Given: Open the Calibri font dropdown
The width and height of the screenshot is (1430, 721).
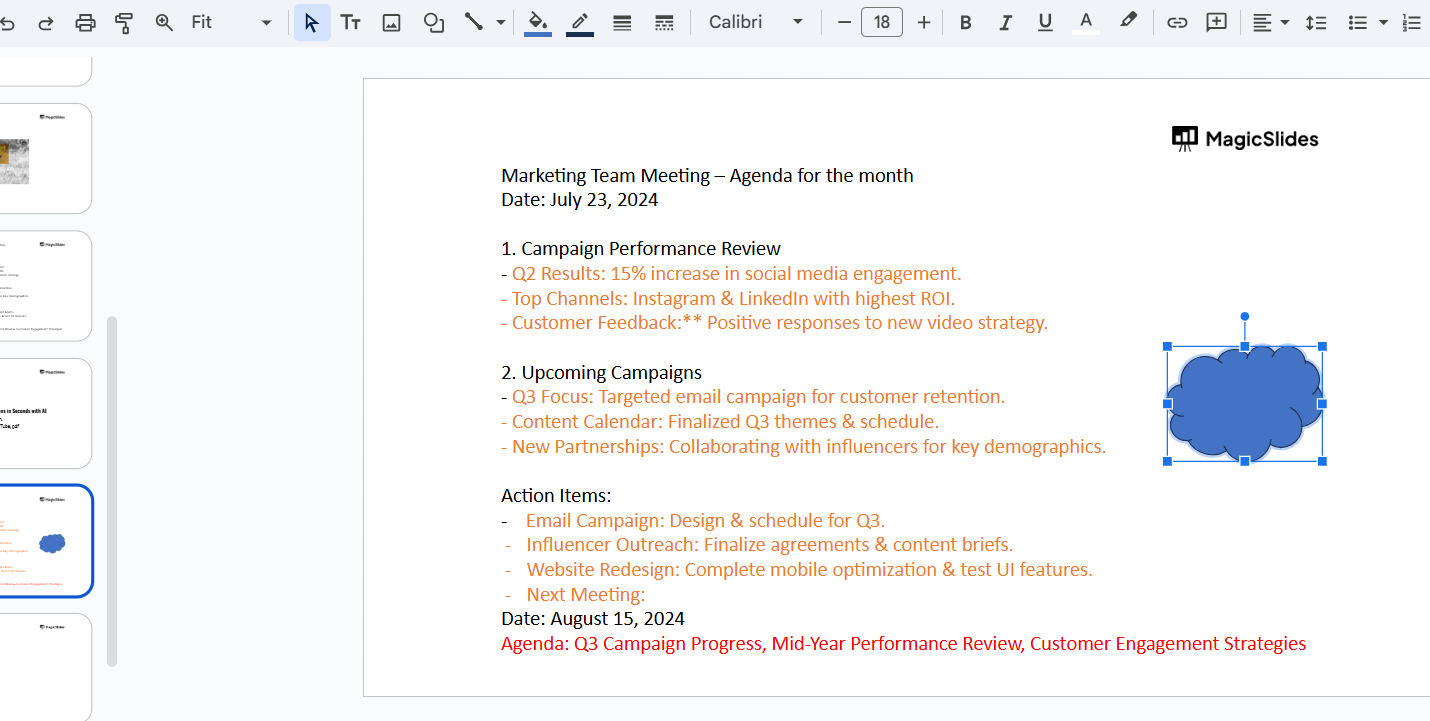Looking at the screenshot, I should pos(755,22).
